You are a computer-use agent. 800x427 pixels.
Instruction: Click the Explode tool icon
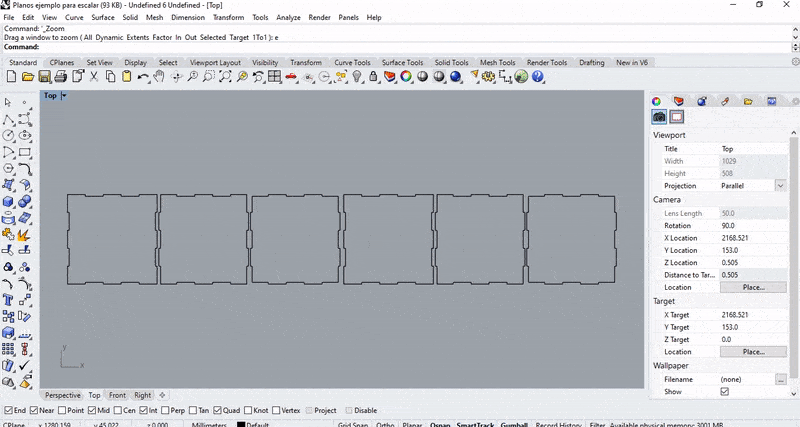click(x=24, y=235)
